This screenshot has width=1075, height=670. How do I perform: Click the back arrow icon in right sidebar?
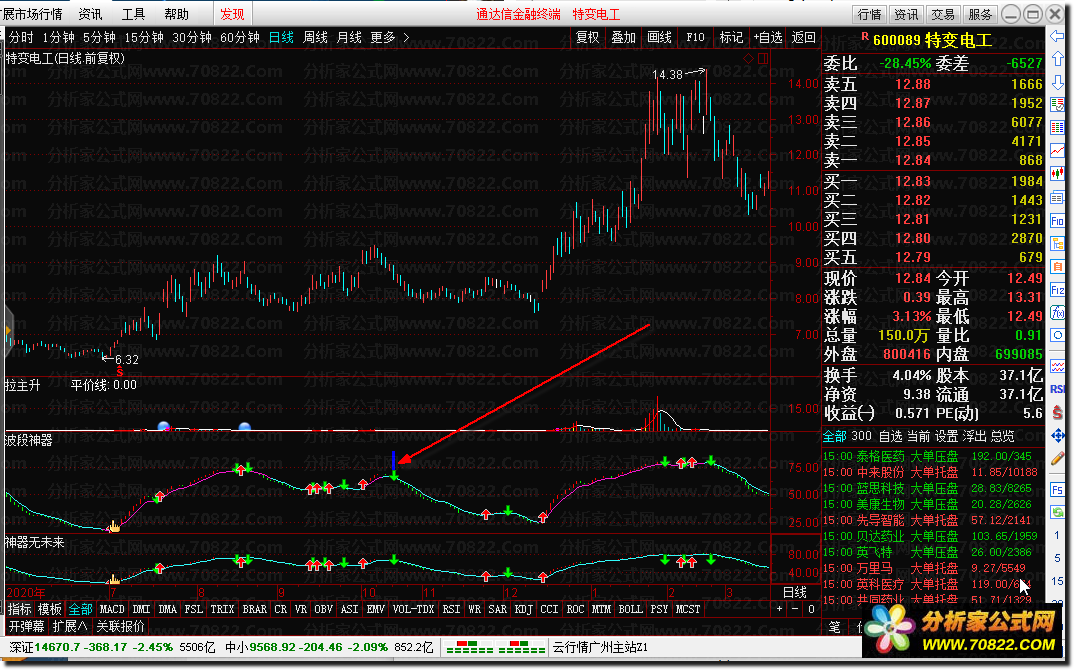(x=1056, y=35)
